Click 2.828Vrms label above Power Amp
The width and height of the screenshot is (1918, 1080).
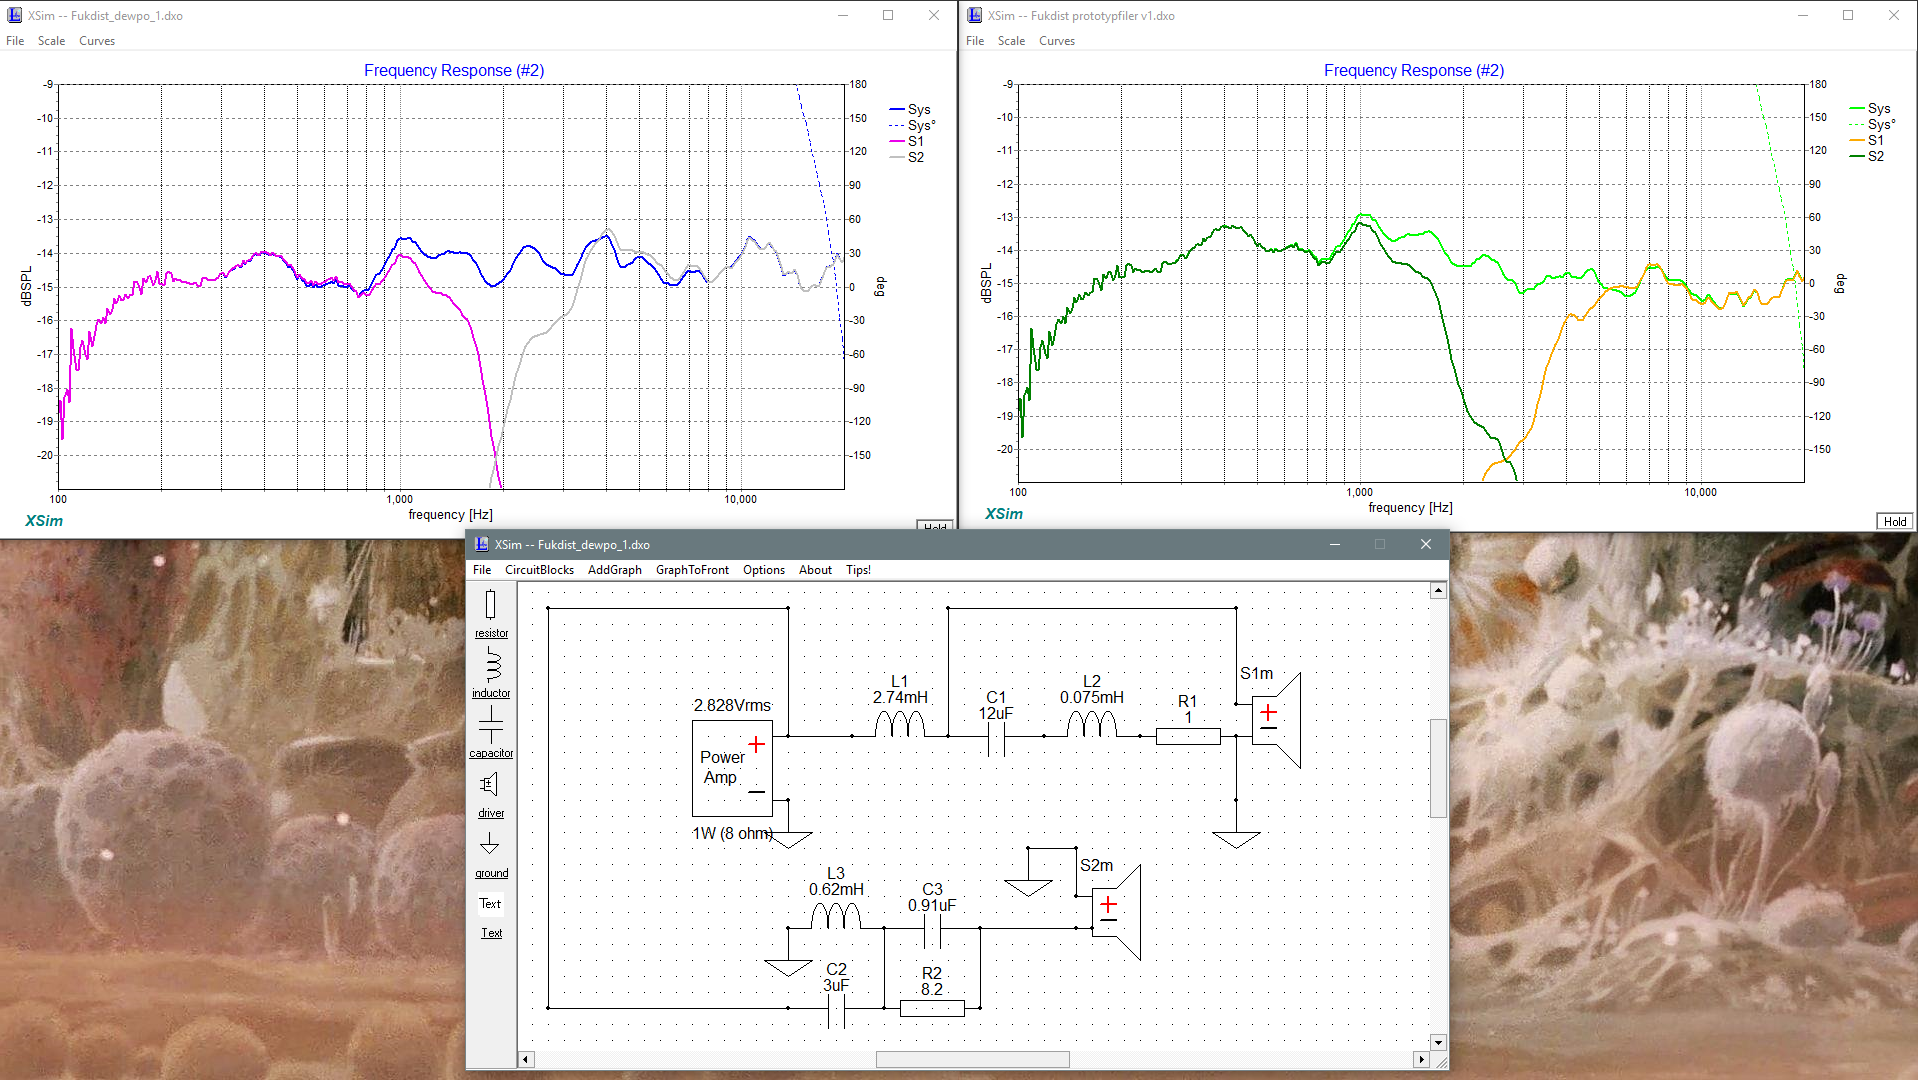(732, 705)
